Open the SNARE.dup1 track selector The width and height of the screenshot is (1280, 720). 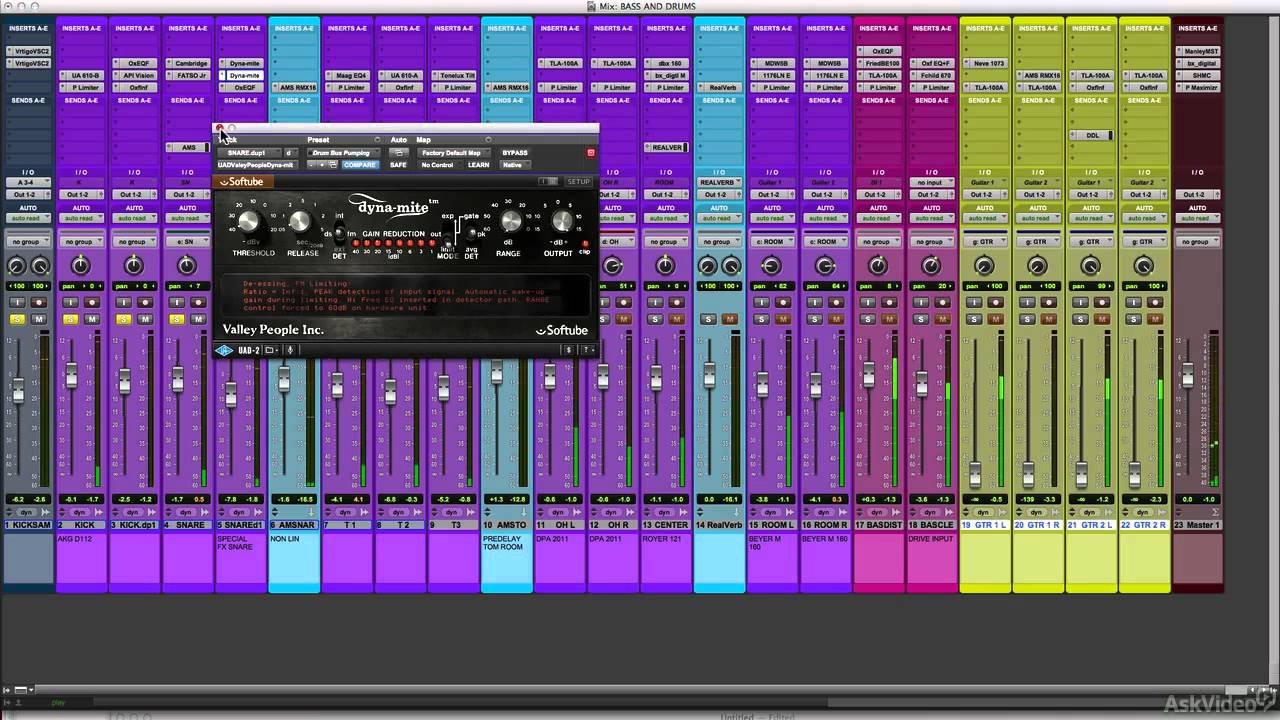249,153
